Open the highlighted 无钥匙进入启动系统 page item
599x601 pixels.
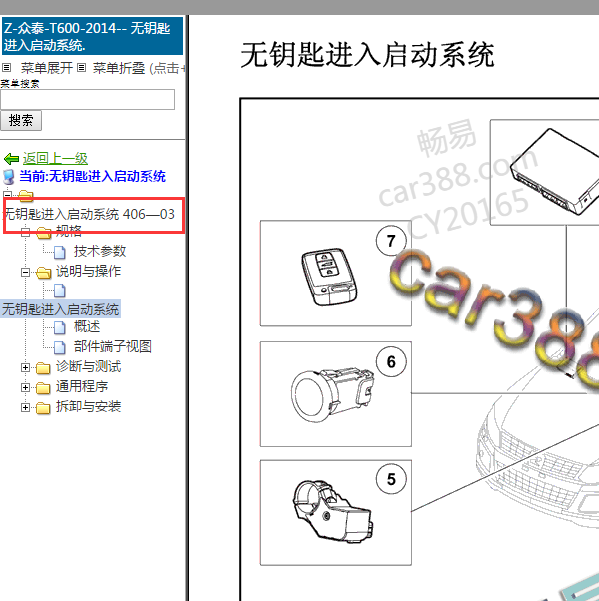(x=61, y=309)
